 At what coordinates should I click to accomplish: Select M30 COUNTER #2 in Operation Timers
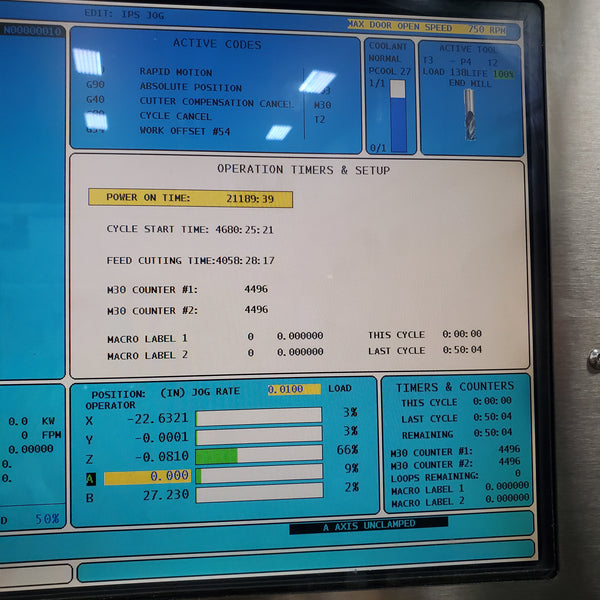187,310
